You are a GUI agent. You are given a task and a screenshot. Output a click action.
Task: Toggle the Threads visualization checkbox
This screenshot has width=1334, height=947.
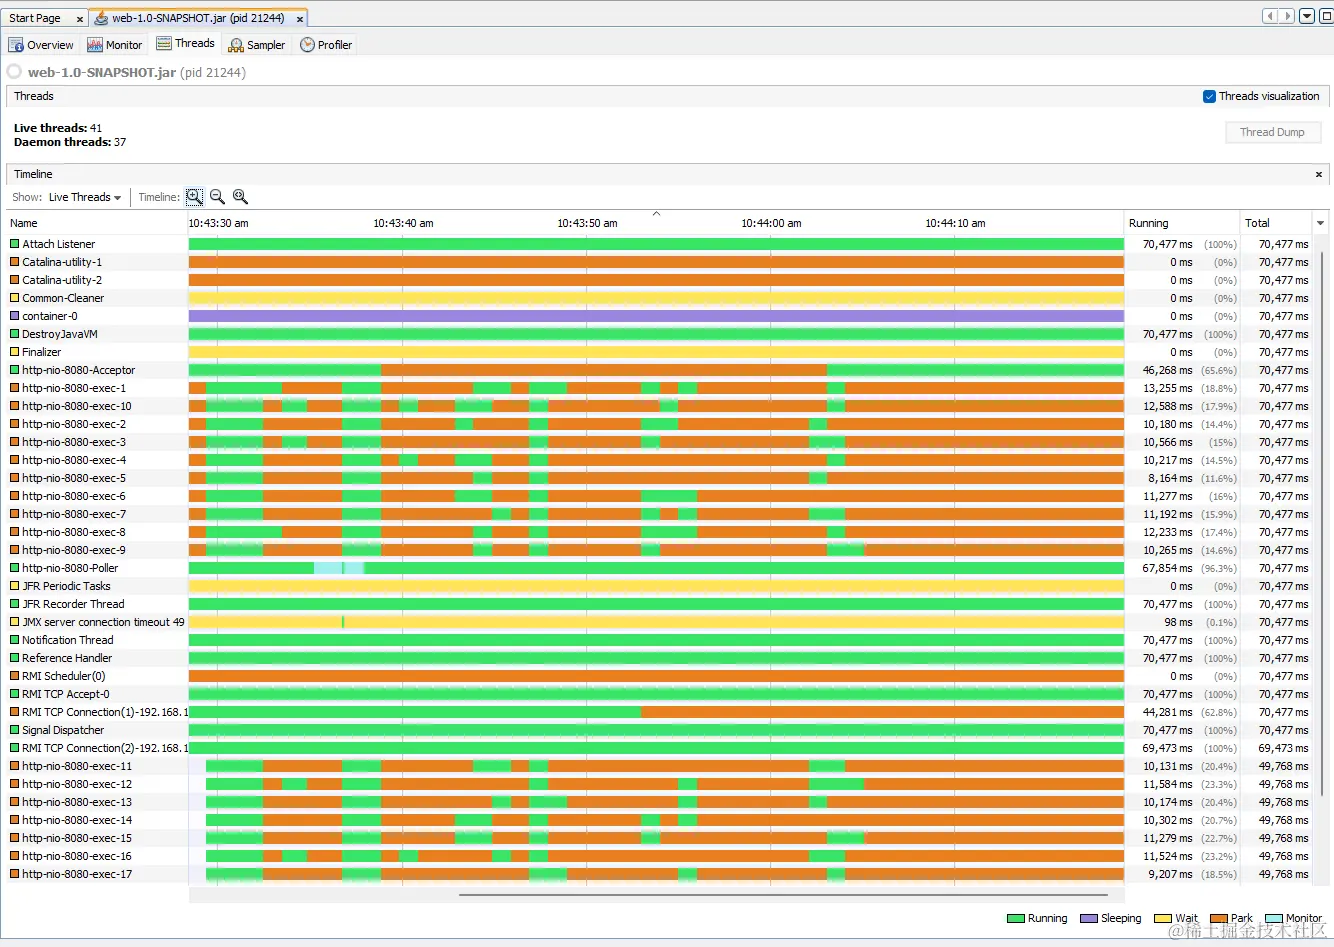(x=1209, y=96)
